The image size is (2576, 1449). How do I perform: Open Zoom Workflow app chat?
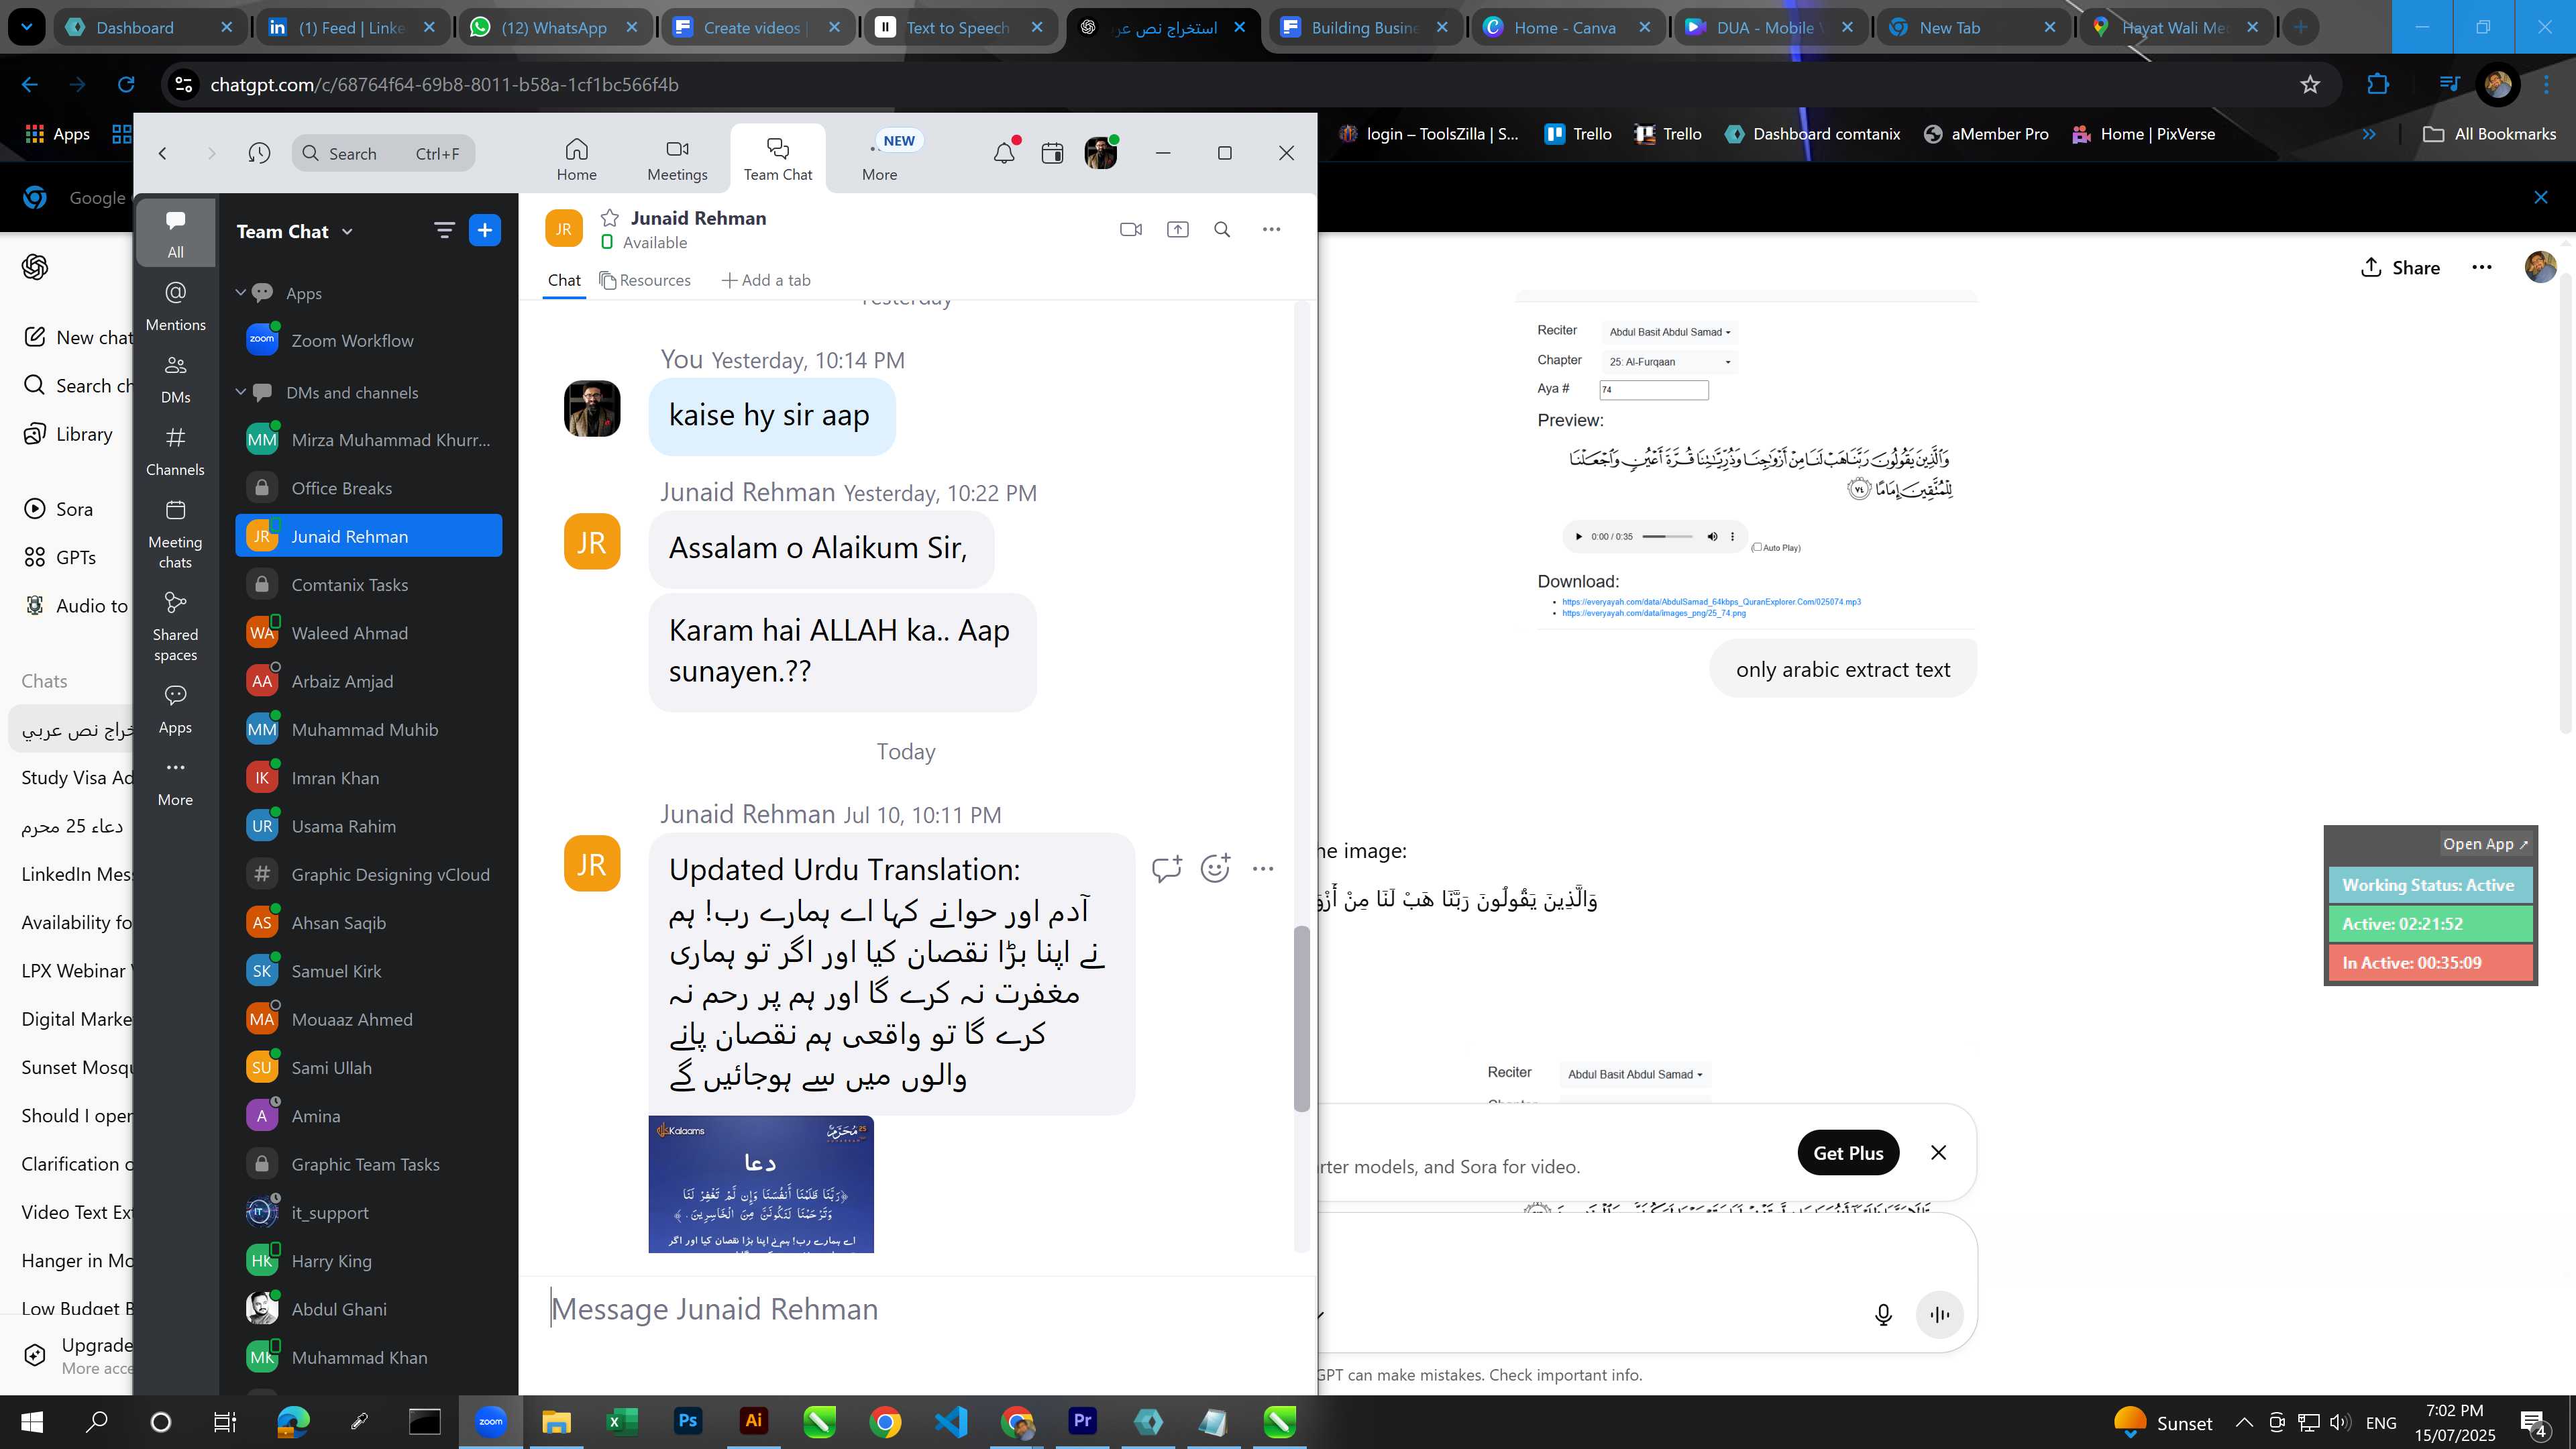pos(368,340)
